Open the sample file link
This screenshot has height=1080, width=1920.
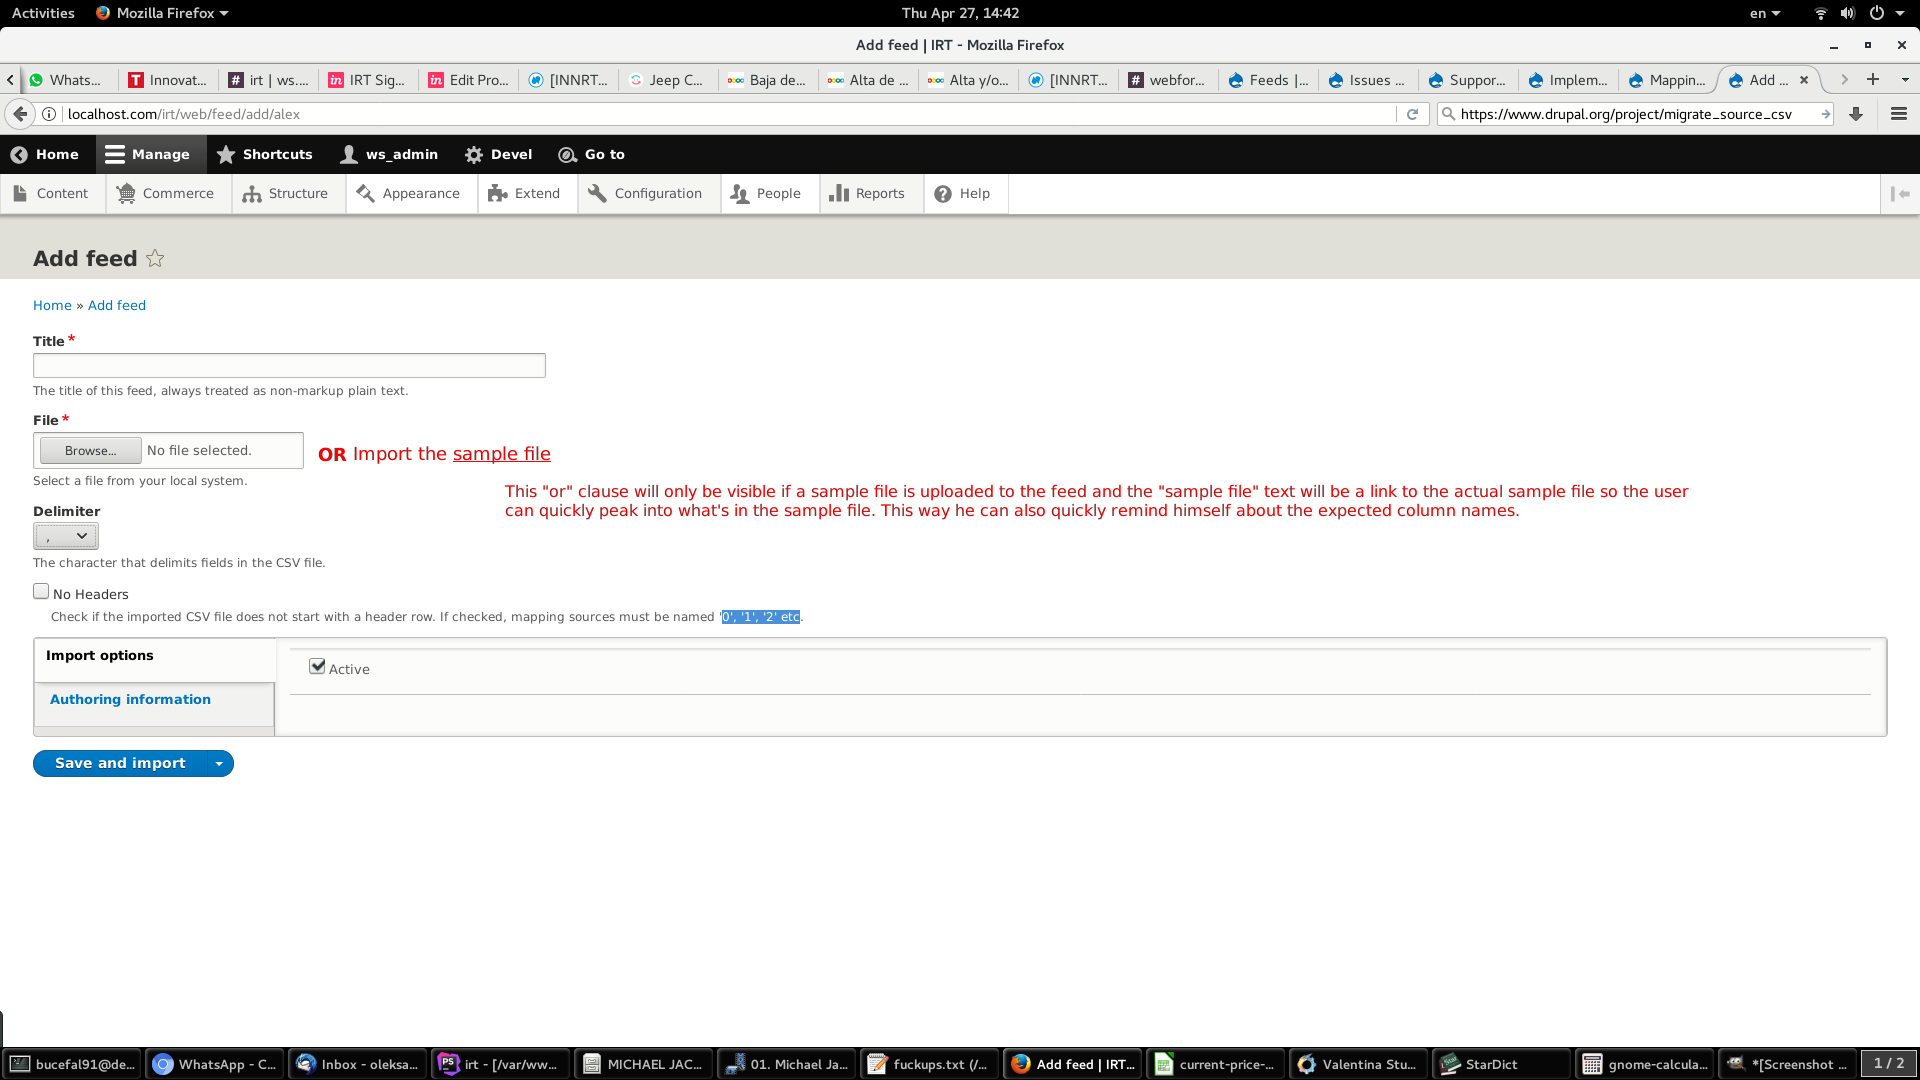click(501, 454)
